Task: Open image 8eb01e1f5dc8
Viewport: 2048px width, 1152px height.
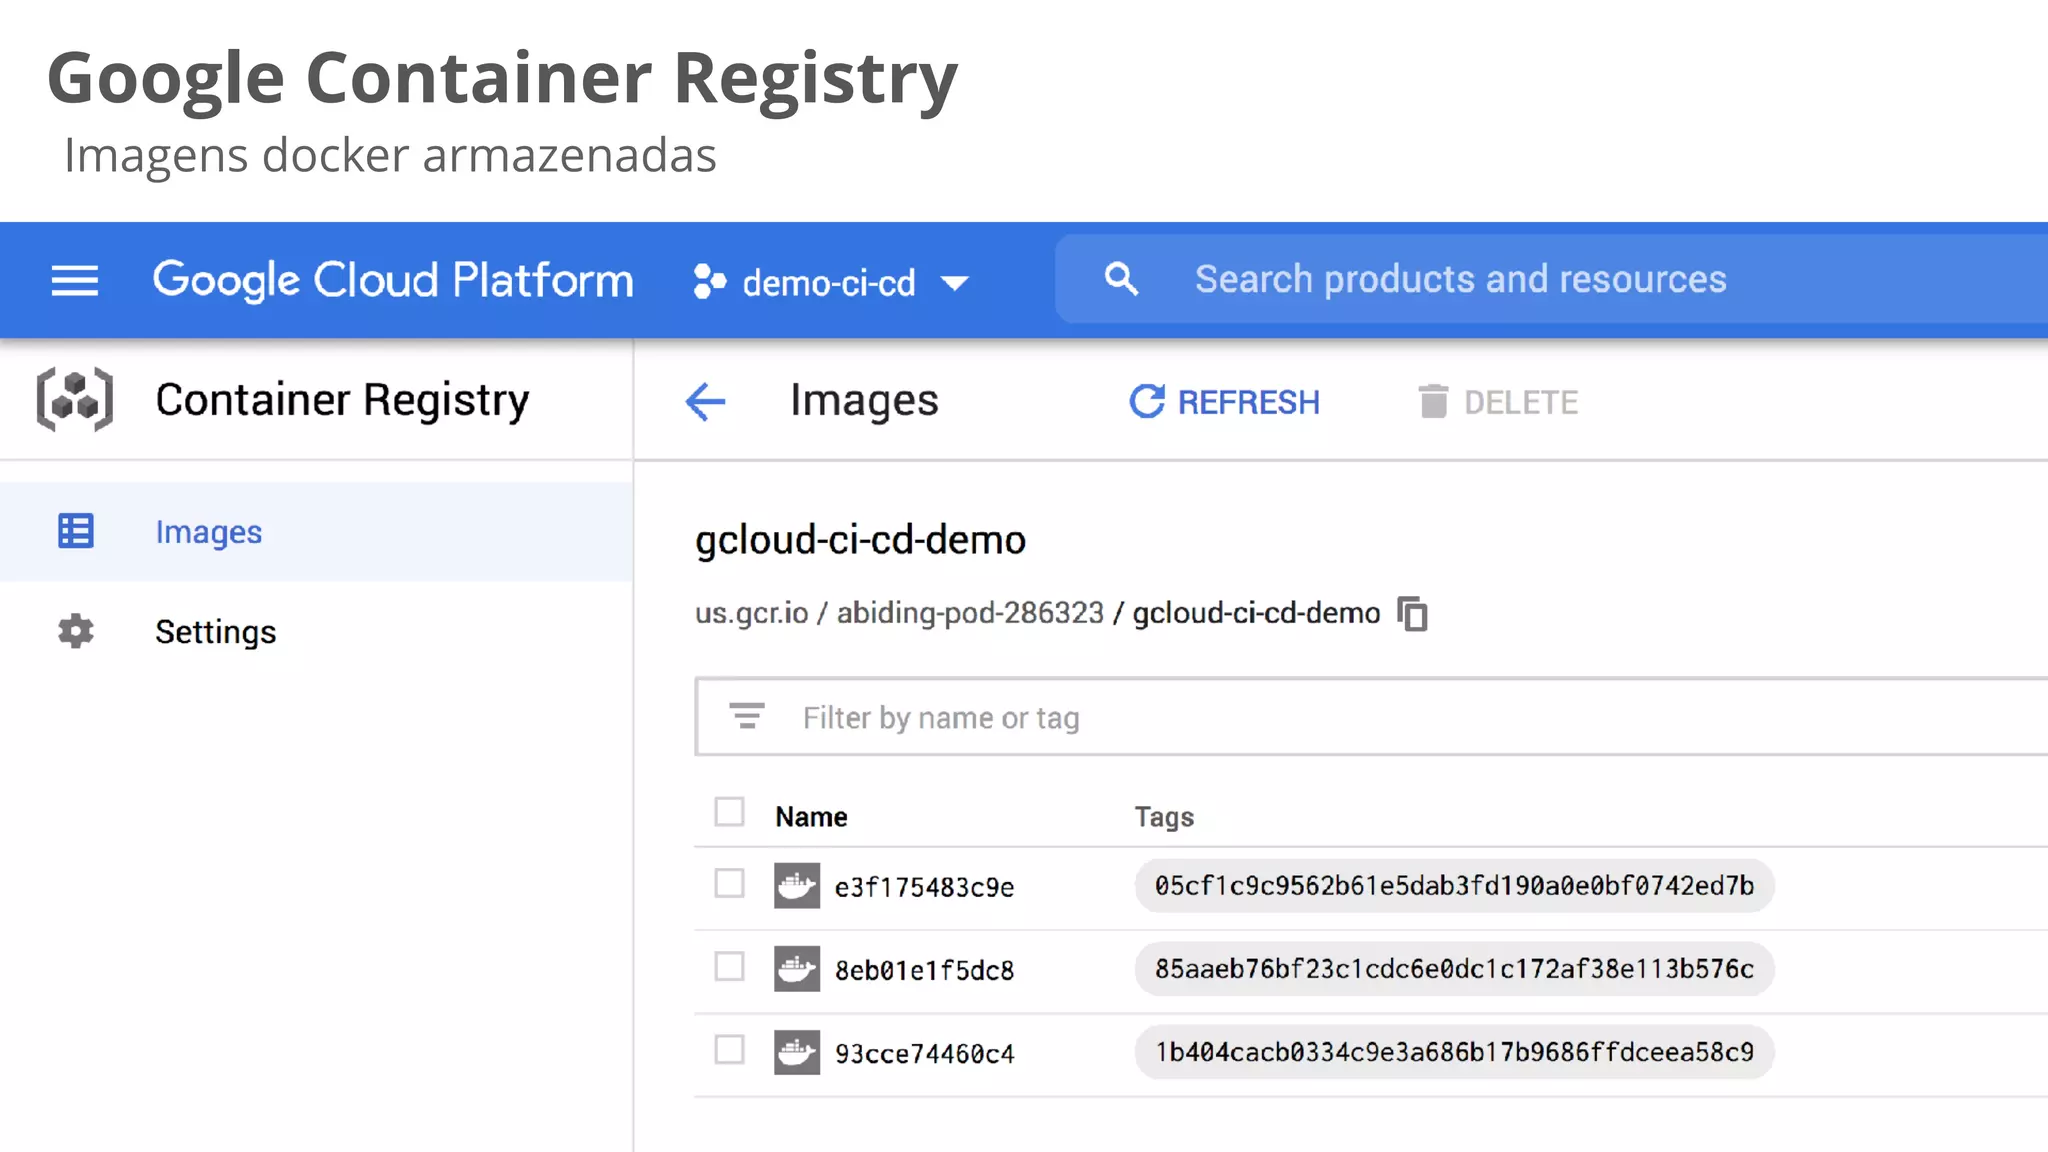Action: point(925,970)
